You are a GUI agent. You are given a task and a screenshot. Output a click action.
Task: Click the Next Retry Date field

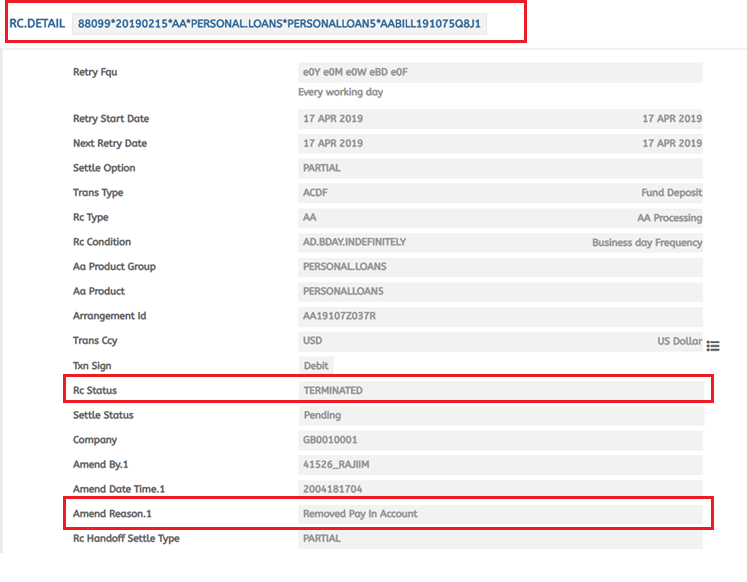500,144
